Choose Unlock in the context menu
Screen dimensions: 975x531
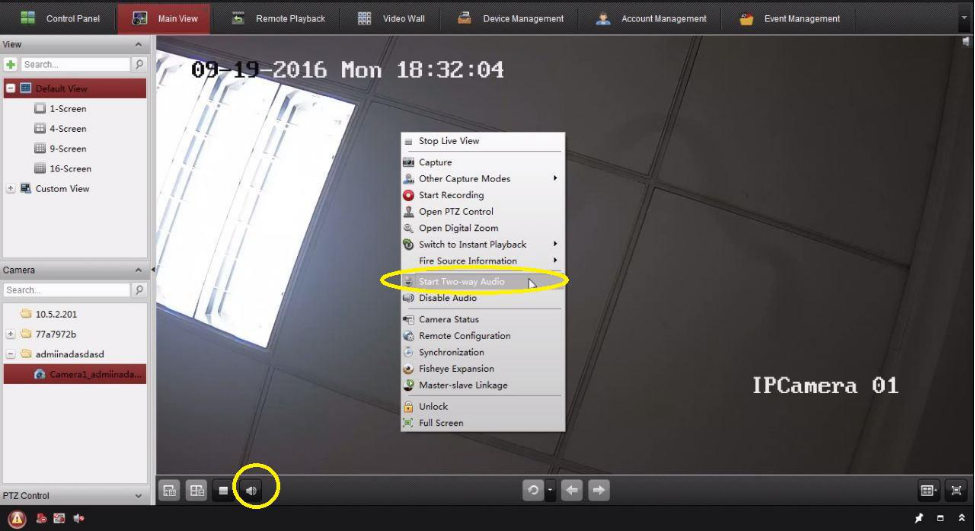(433, 407)
